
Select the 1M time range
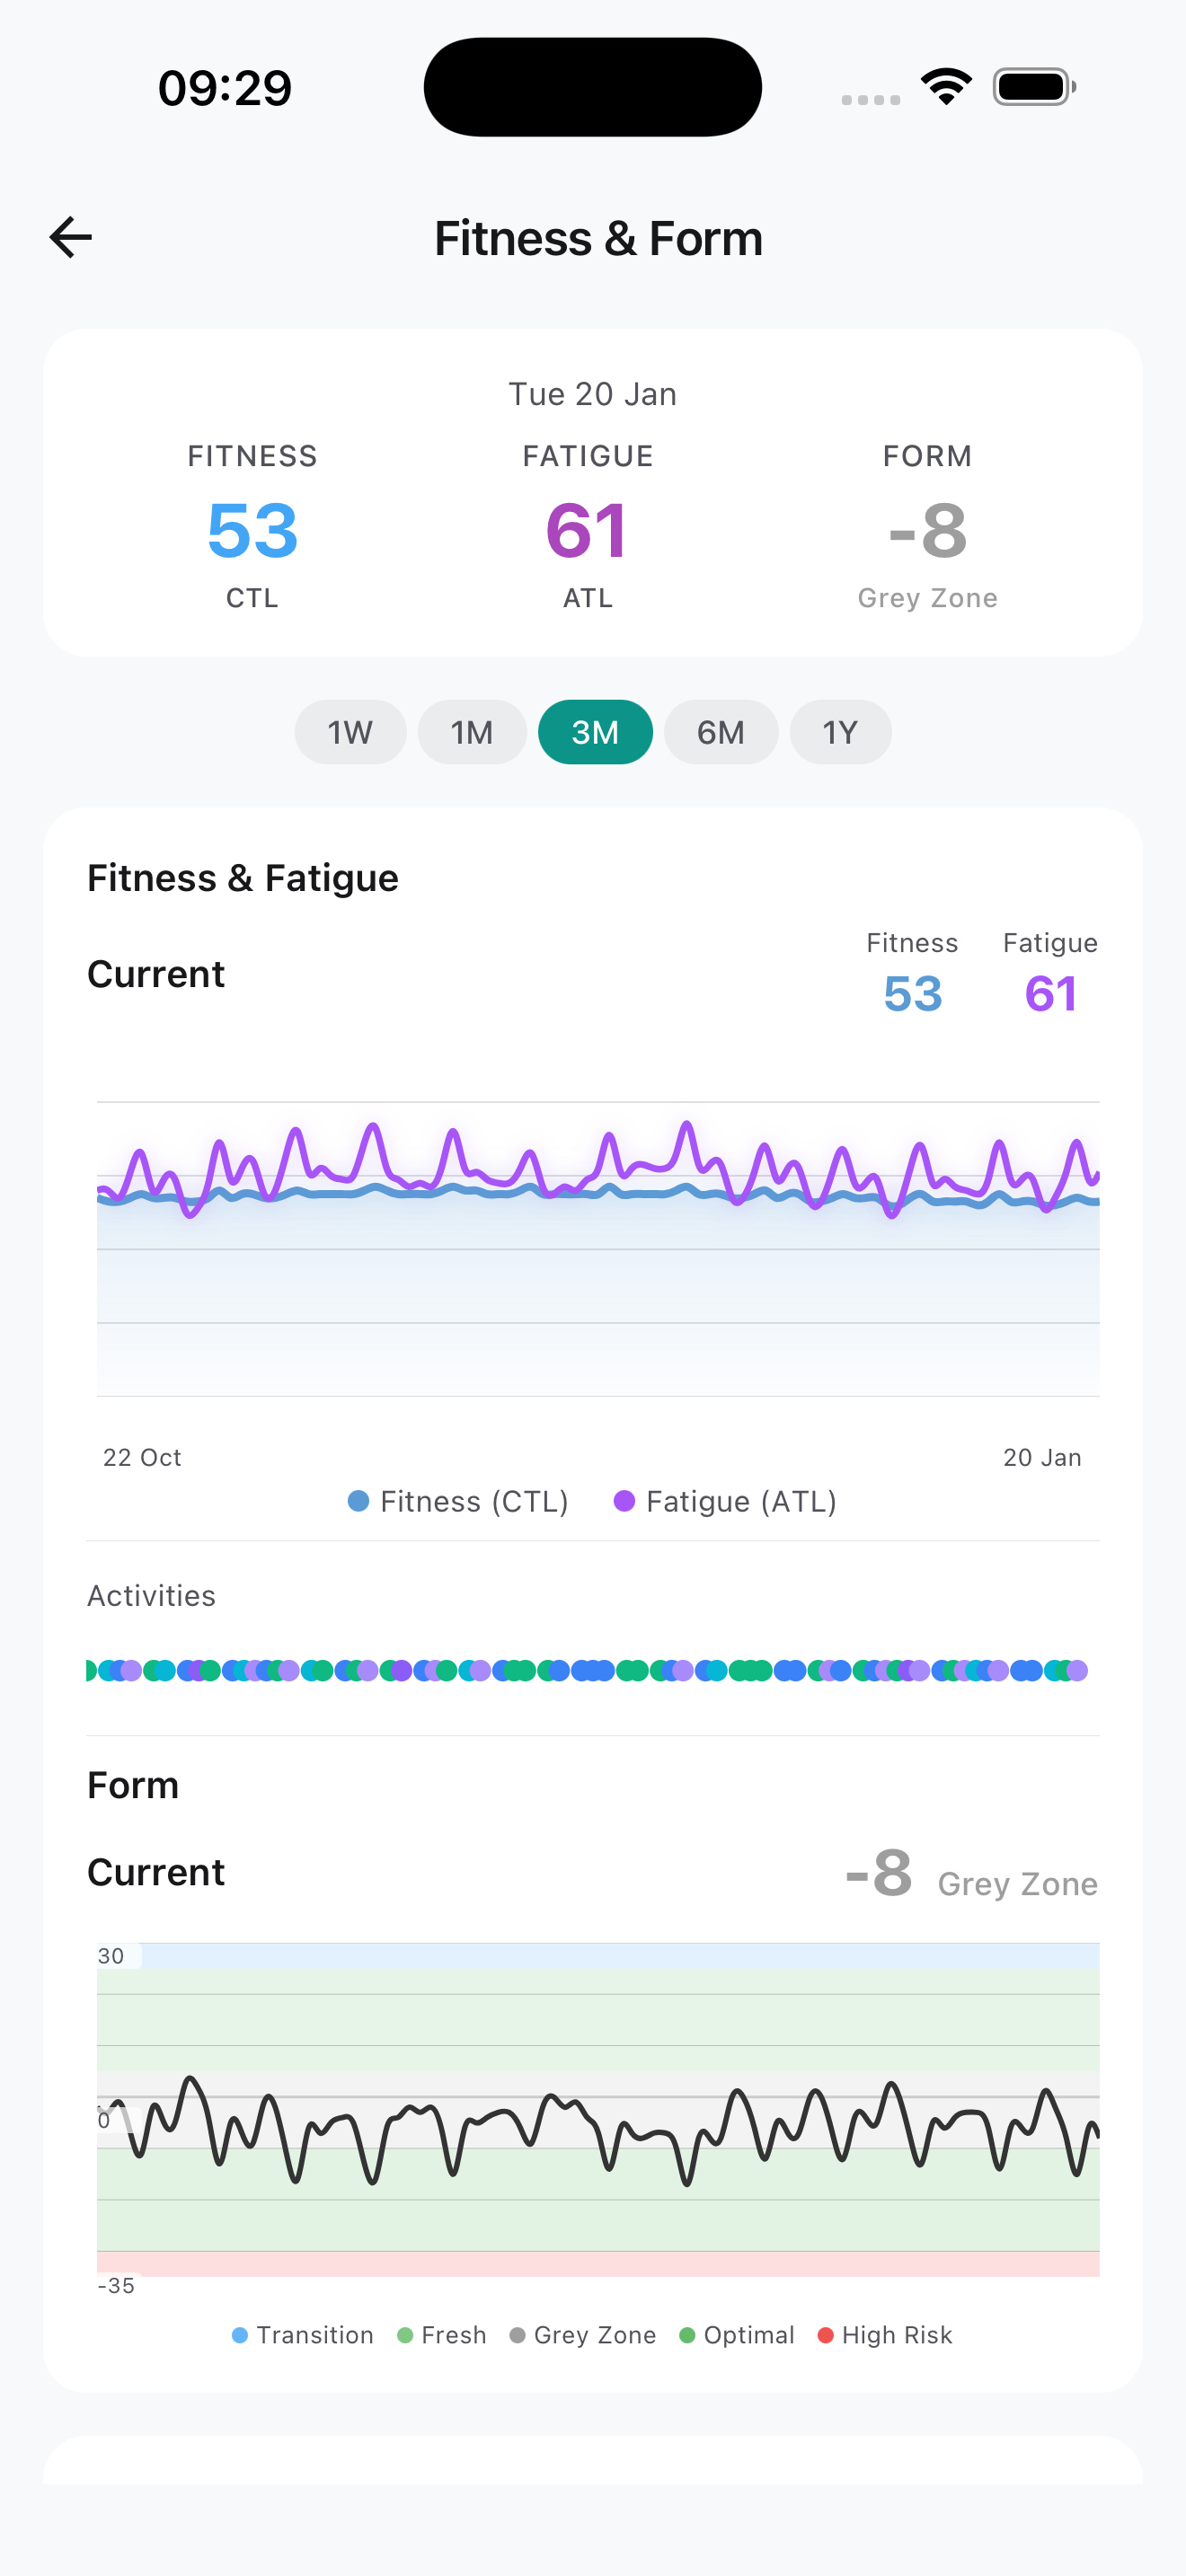tap(472, 732)
